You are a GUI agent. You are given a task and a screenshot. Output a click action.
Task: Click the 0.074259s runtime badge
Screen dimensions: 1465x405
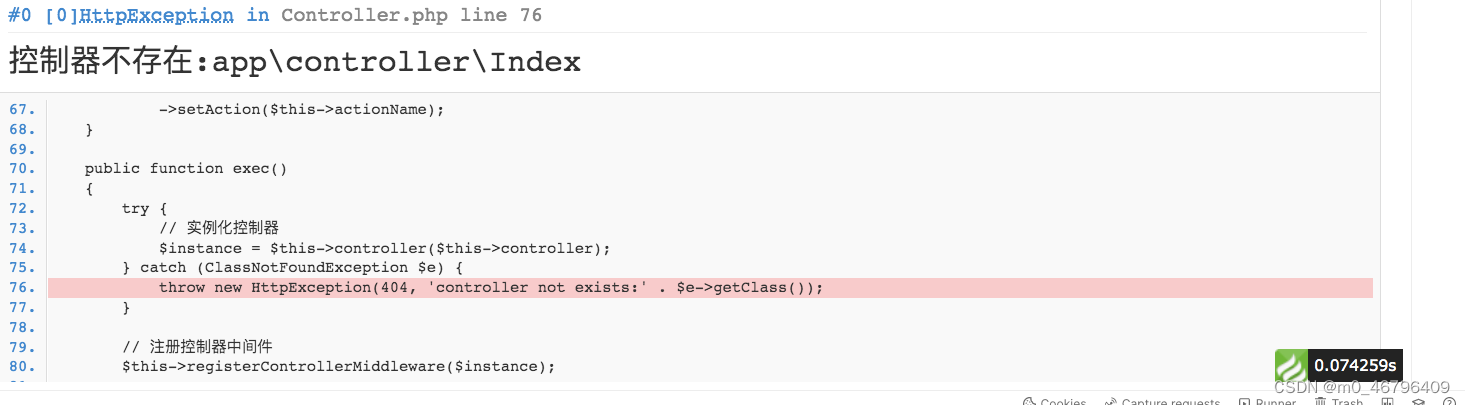tap(1355, 366)
